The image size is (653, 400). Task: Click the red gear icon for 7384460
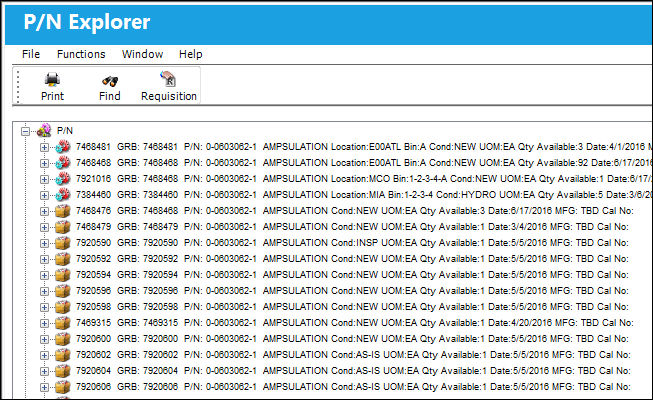point(63,195)
